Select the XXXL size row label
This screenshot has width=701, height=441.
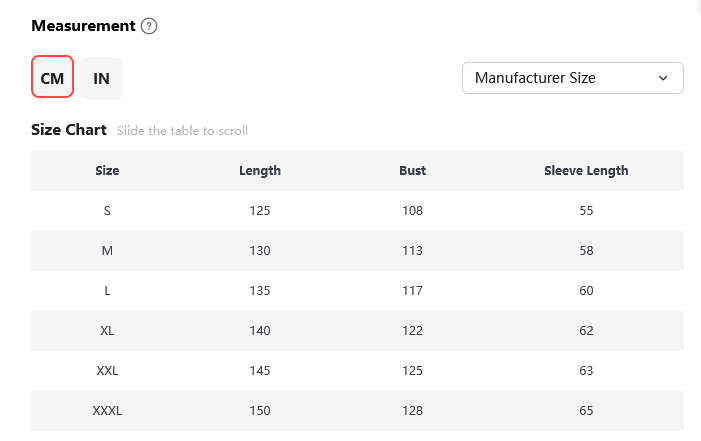pyautogui.click(x=107, y=411)
